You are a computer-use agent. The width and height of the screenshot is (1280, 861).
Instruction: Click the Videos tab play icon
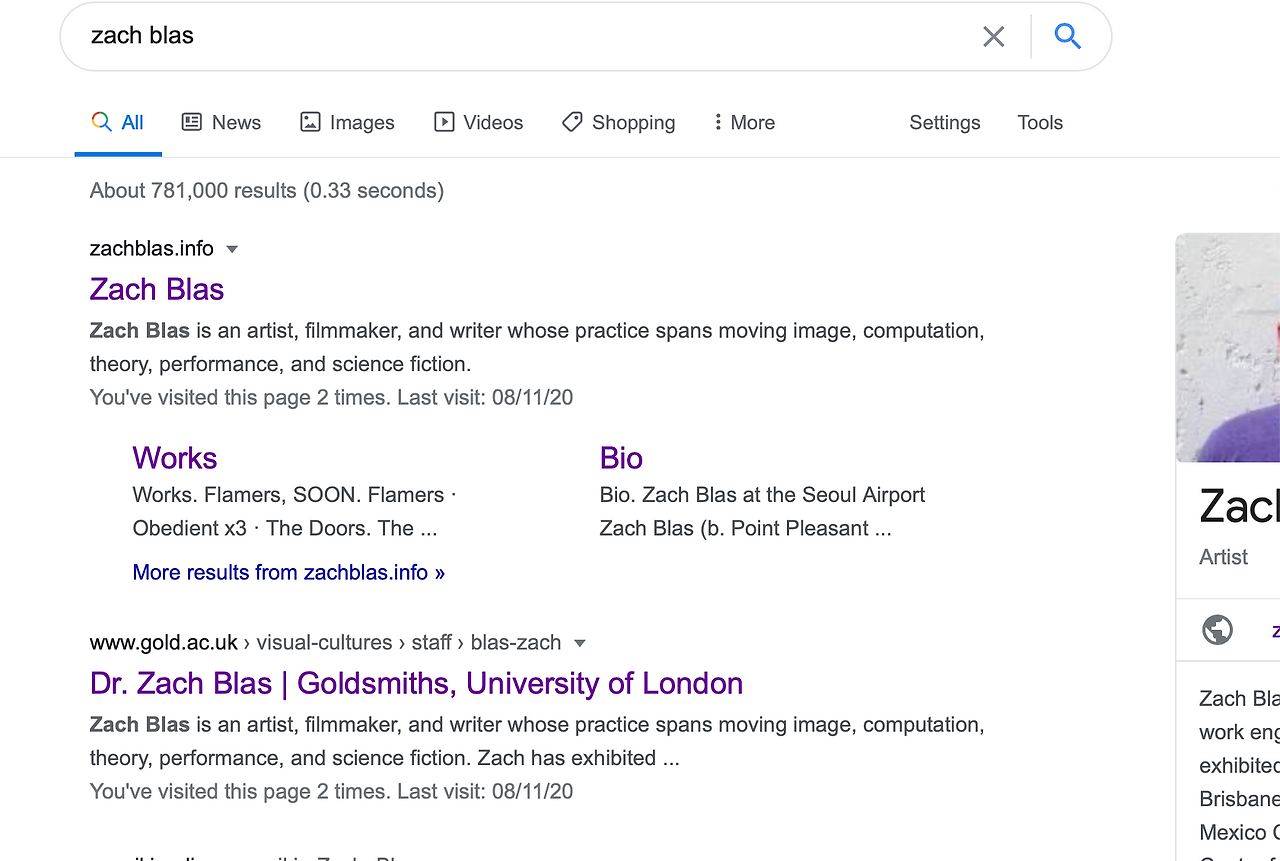click(444, 122)
